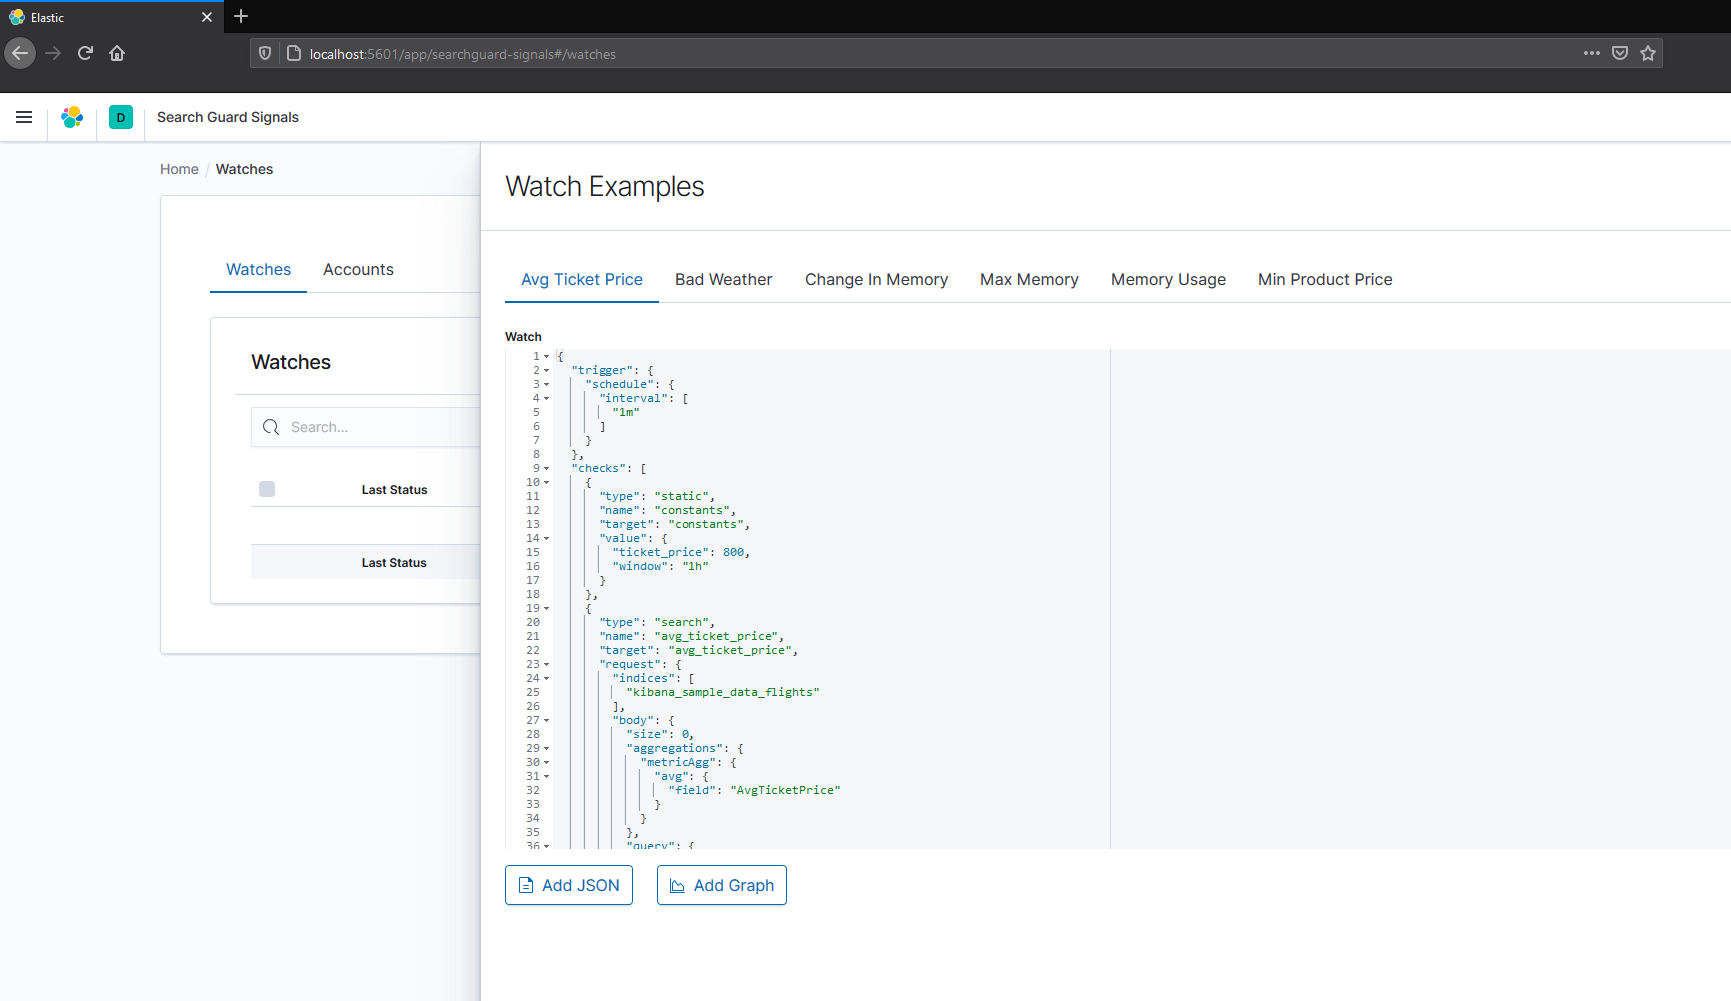Viewport: 1731px width, 1001px height.
Task: Collapse code fold arrow at line 1
Action: [x=547, y=356]
